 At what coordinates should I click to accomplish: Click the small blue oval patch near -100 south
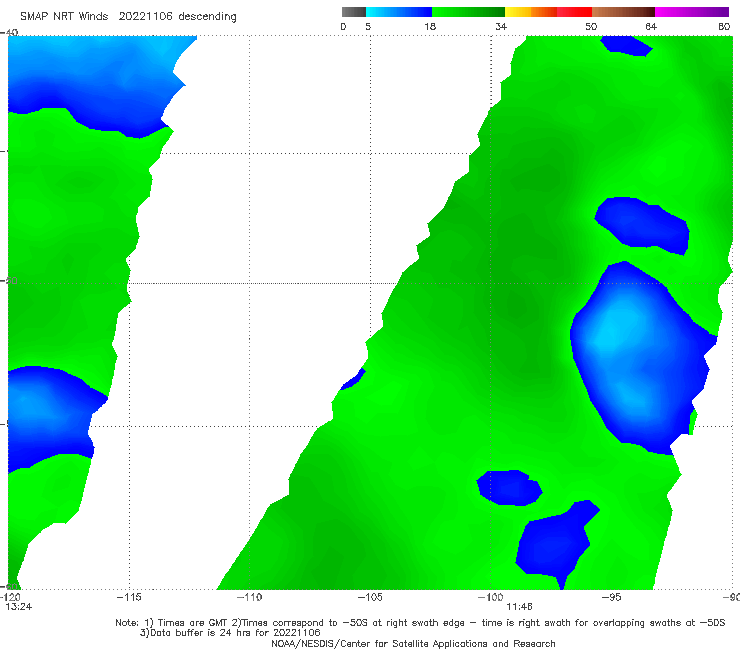point(509,488)
